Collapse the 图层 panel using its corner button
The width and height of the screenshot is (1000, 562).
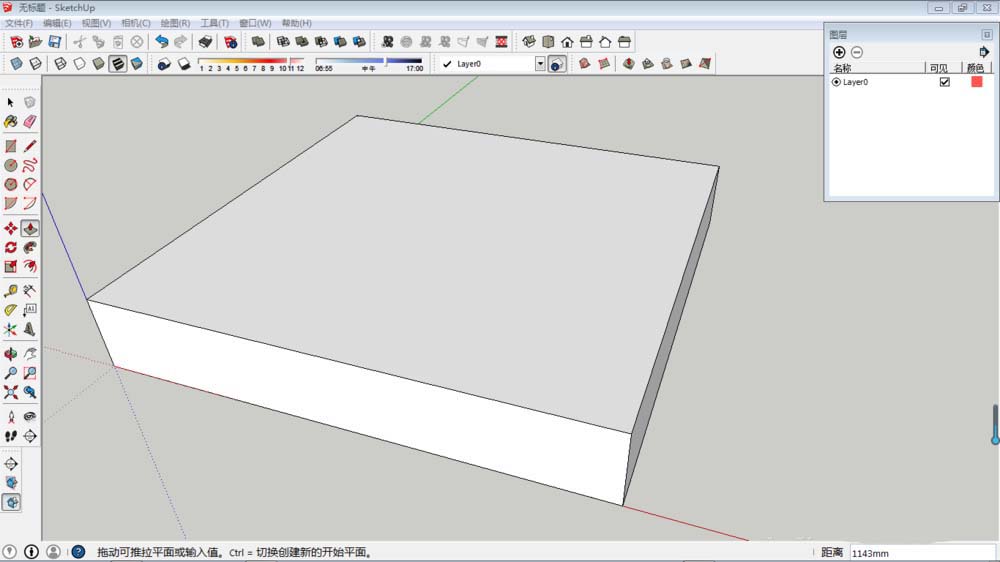[986, 34]
